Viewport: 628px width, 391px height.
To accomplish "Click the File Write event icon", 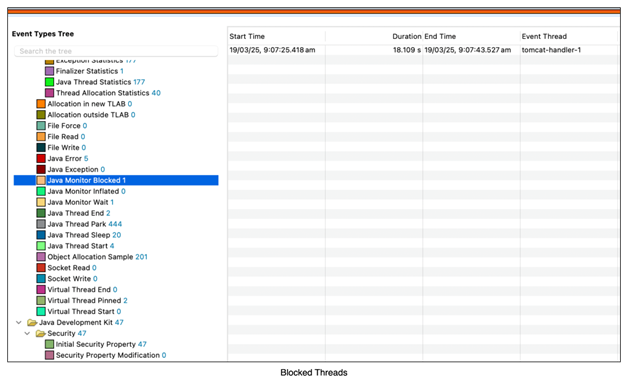I will click(x=41, y=147).
